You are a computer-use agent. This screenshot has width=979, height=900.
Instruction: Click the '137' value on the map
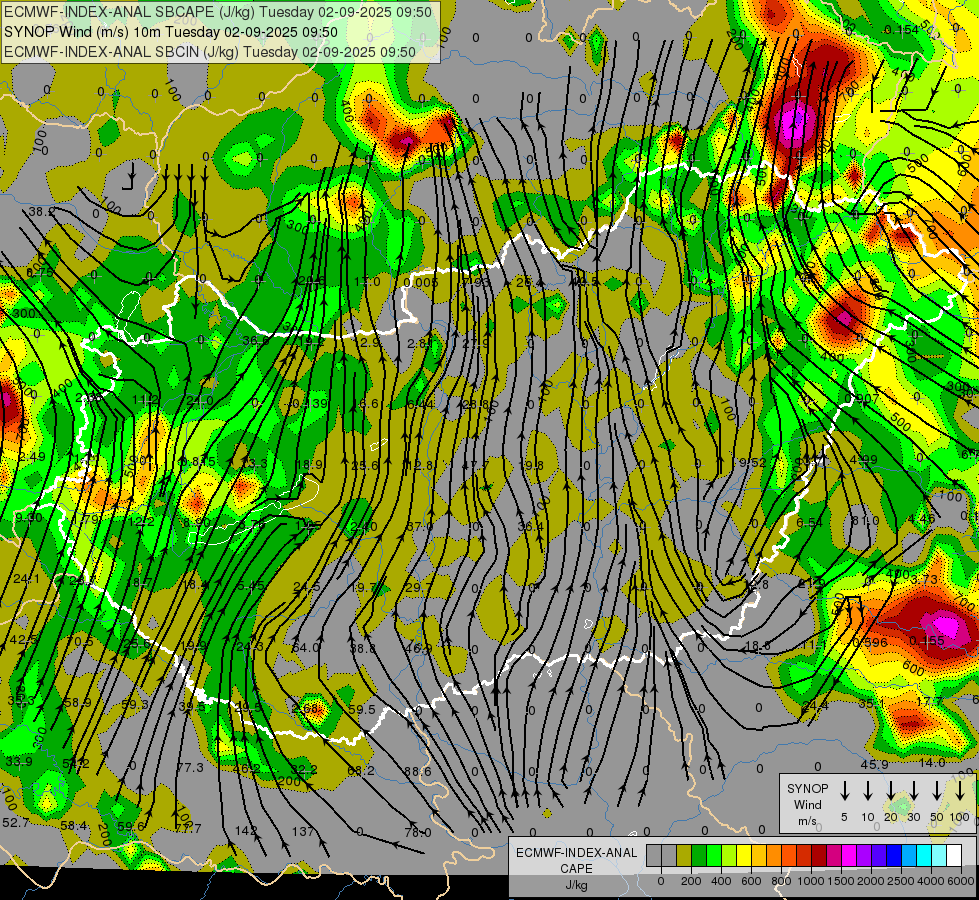point(303,831)
